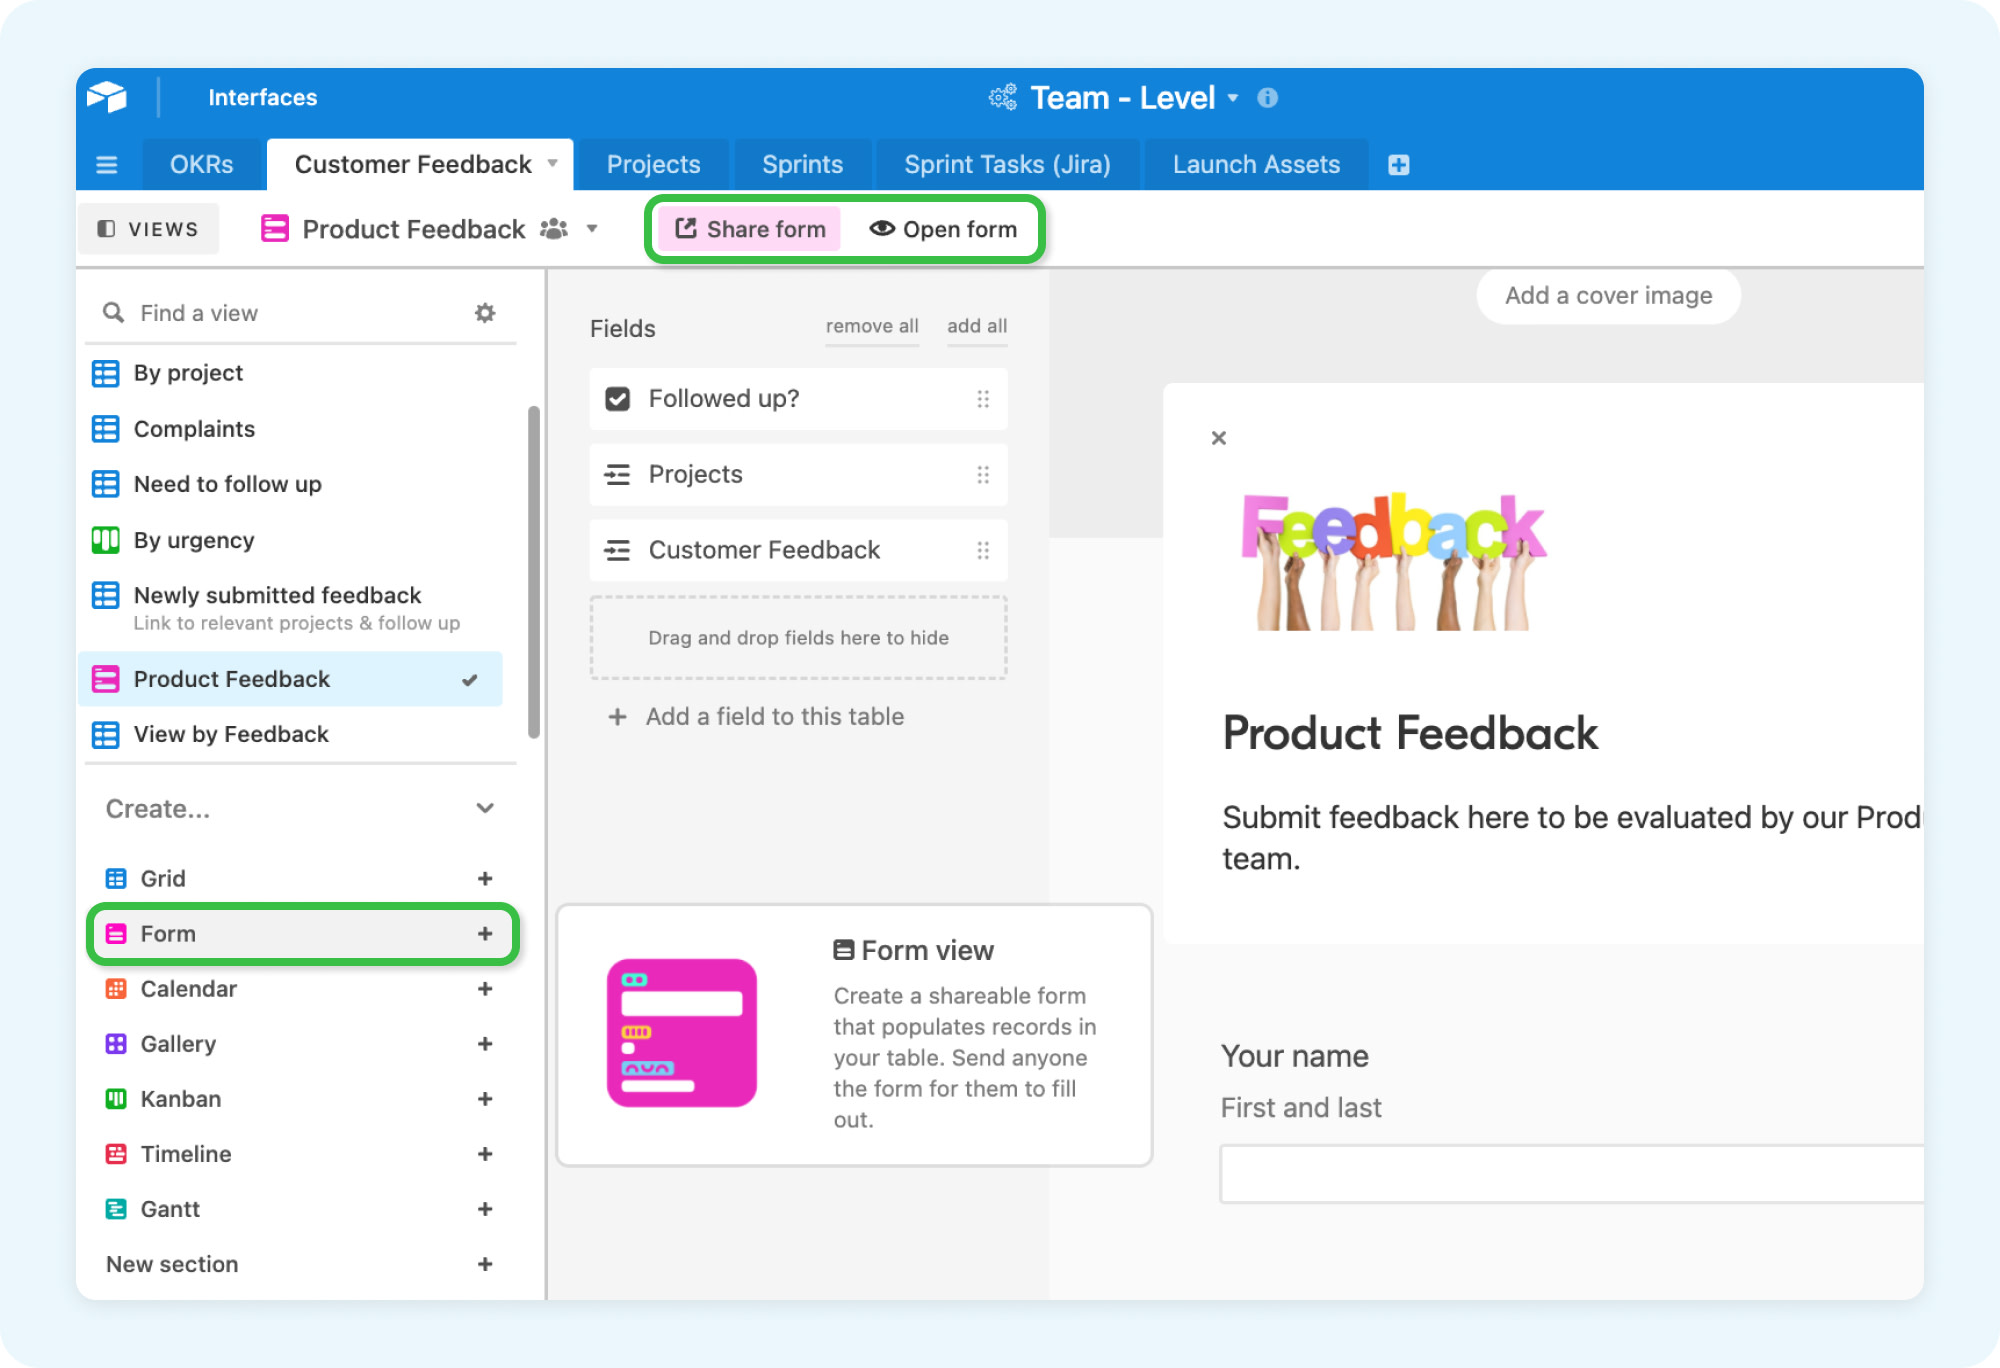The width and height of the screenshot is (2000, 1368).
Task: Click the Share form icon
Action: pos(685,229)
